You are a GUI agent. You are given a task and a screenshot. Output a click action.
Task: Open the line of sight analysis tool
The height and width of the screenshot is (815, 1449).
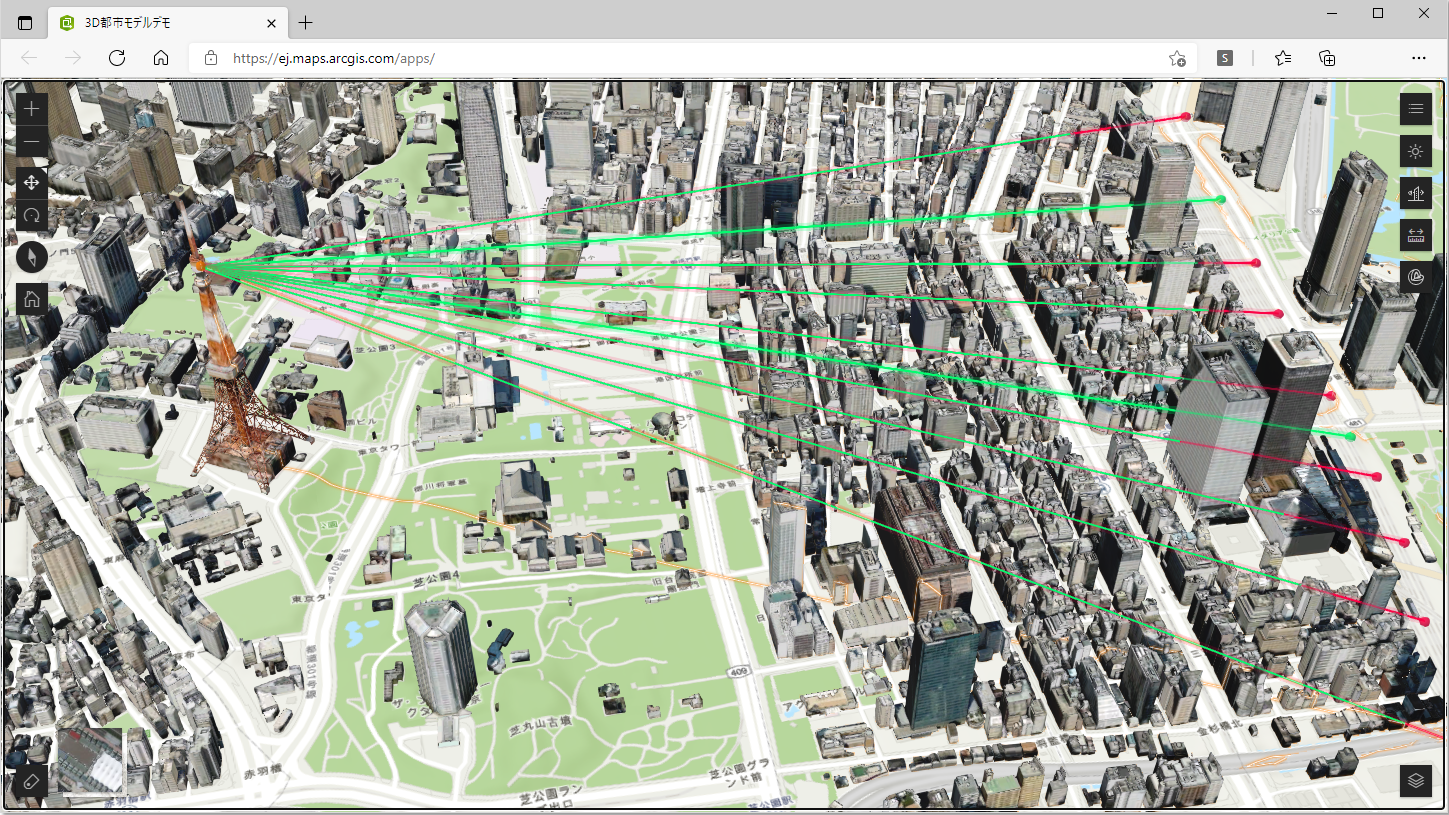tap(1415, 194)
